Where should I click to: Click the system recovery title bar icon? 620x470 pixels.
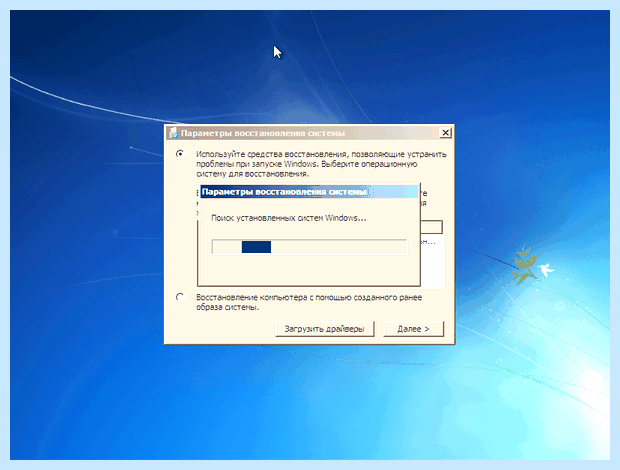[173, 133]
